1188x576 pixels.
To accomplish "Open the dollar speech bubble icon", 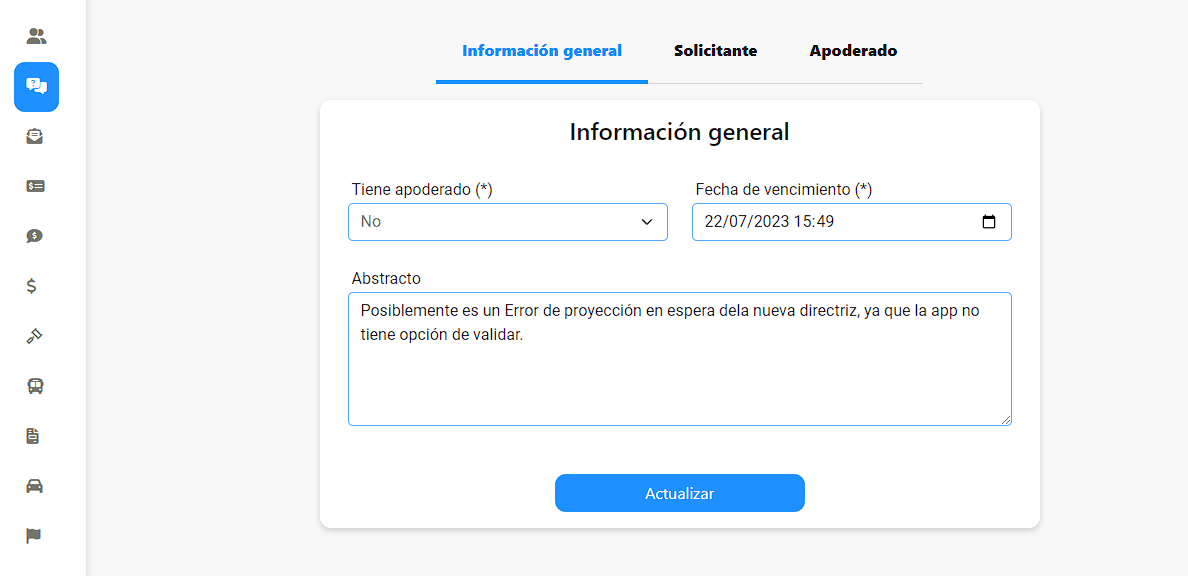I will (35, 236).
